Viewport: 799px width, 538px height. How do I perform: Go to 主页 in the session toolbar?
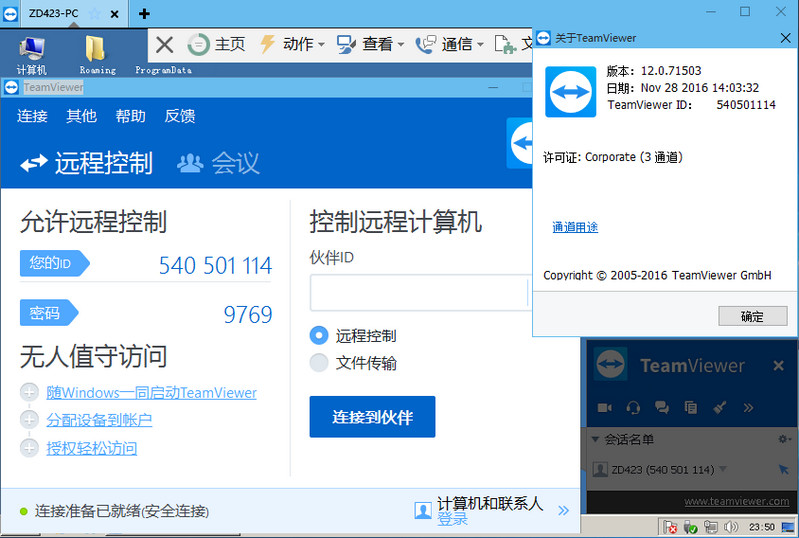point(216,44)
